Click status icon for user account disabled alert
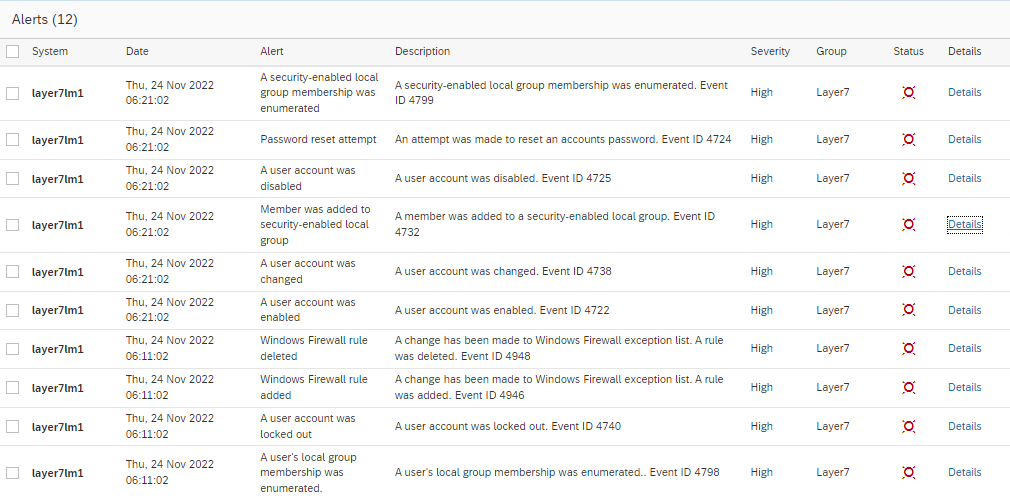1010x500 pixels. click(x=908, y=179)
